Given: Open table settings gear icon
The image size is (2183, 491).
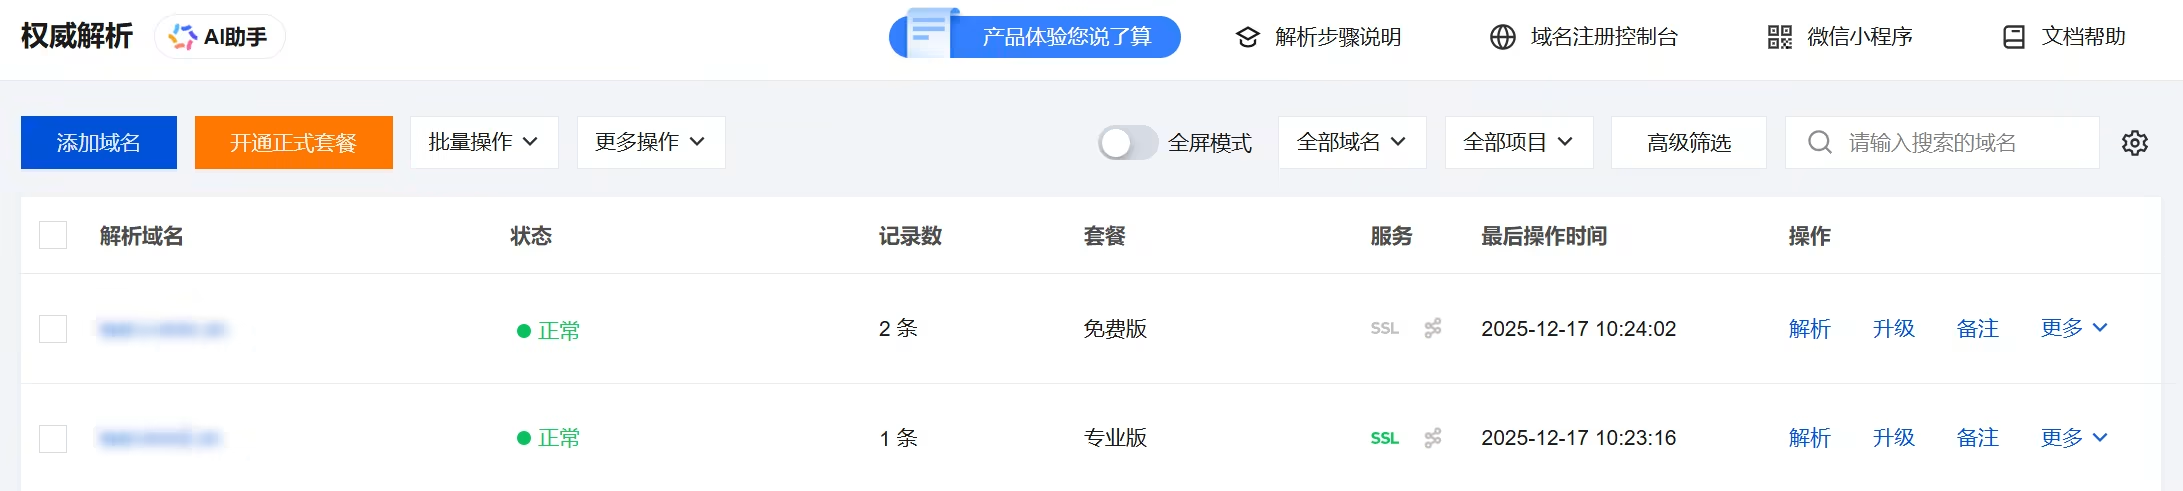Looking at the screenshot, I should pos(2135,143).
